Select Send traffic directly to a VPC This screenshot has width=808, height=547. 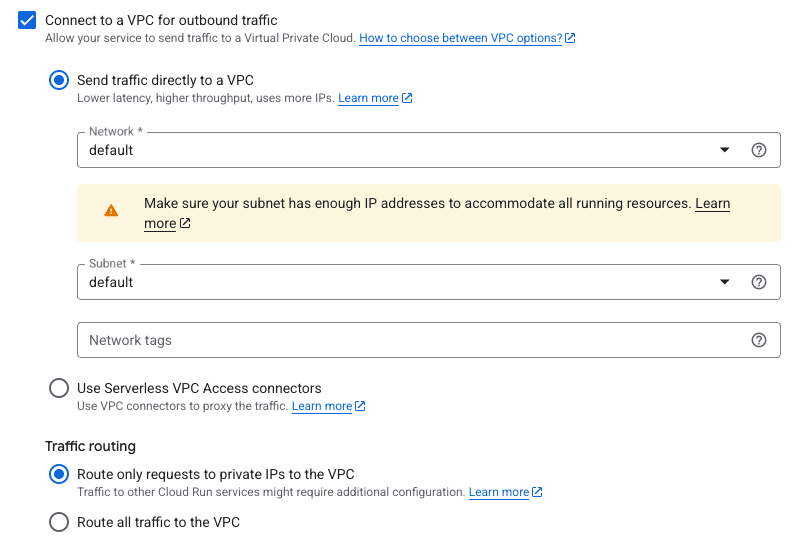click(x=59, y=80)
